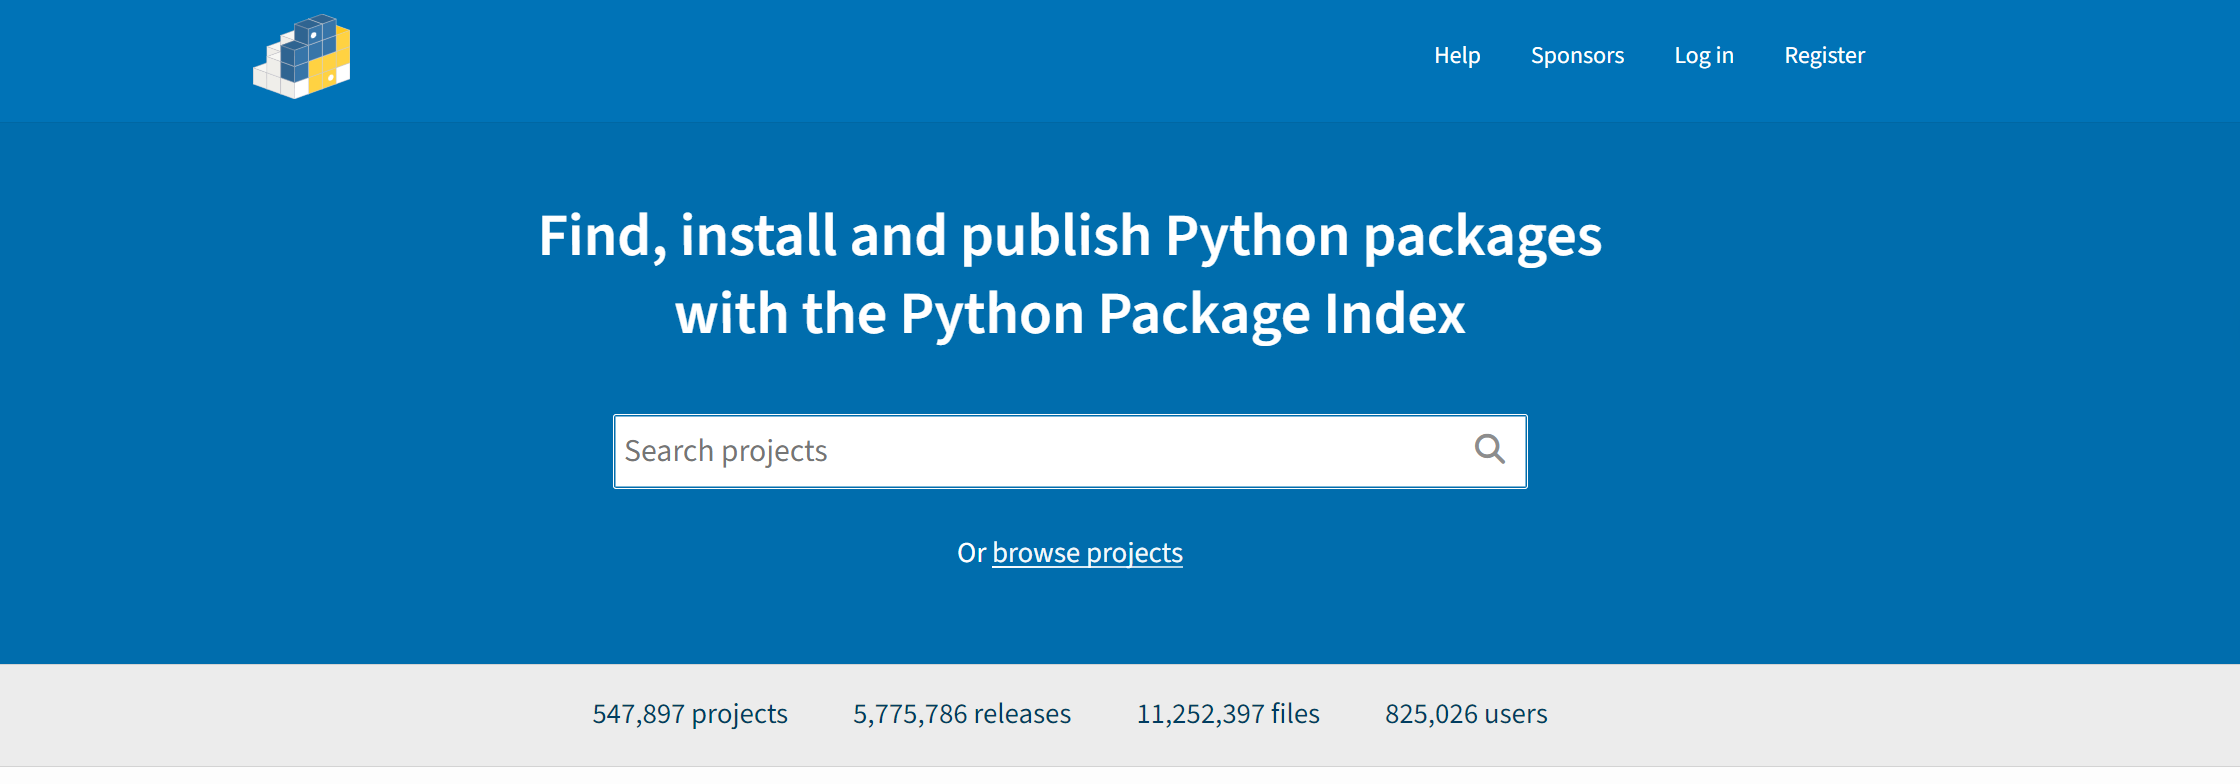
Task: Open the Register page
Action: tap(1824, 55)
